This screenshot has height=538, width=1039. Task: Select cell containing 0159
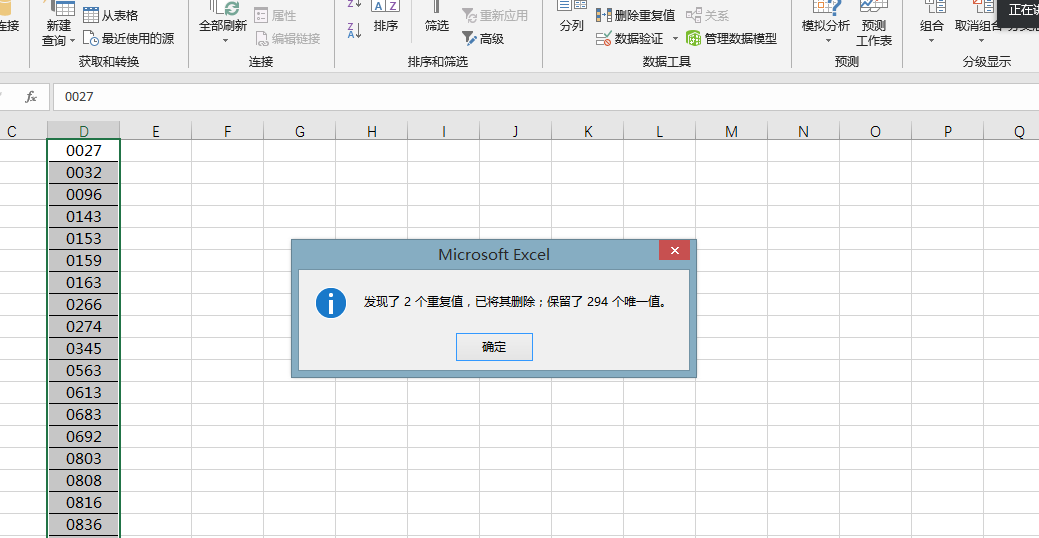(83, 260)
